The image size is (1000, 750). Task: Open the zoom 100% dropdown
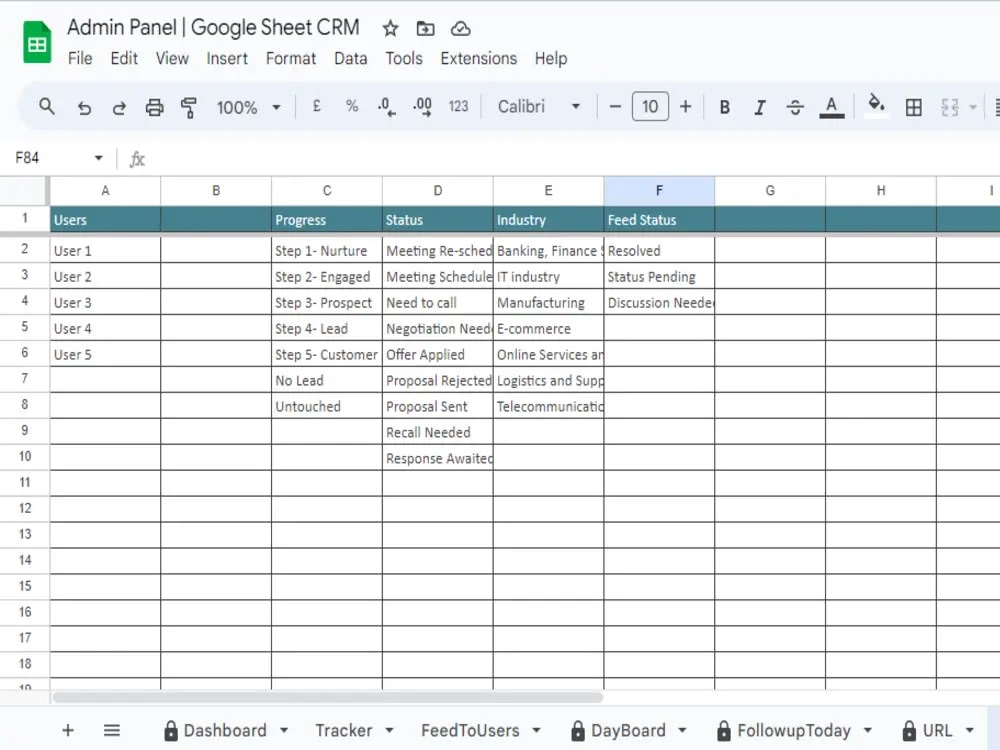248,107
